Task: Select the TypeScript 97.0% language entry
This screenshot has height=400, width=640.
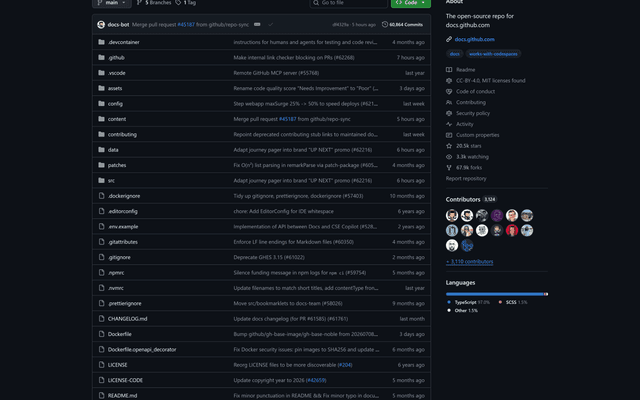Action: point(468,302)
